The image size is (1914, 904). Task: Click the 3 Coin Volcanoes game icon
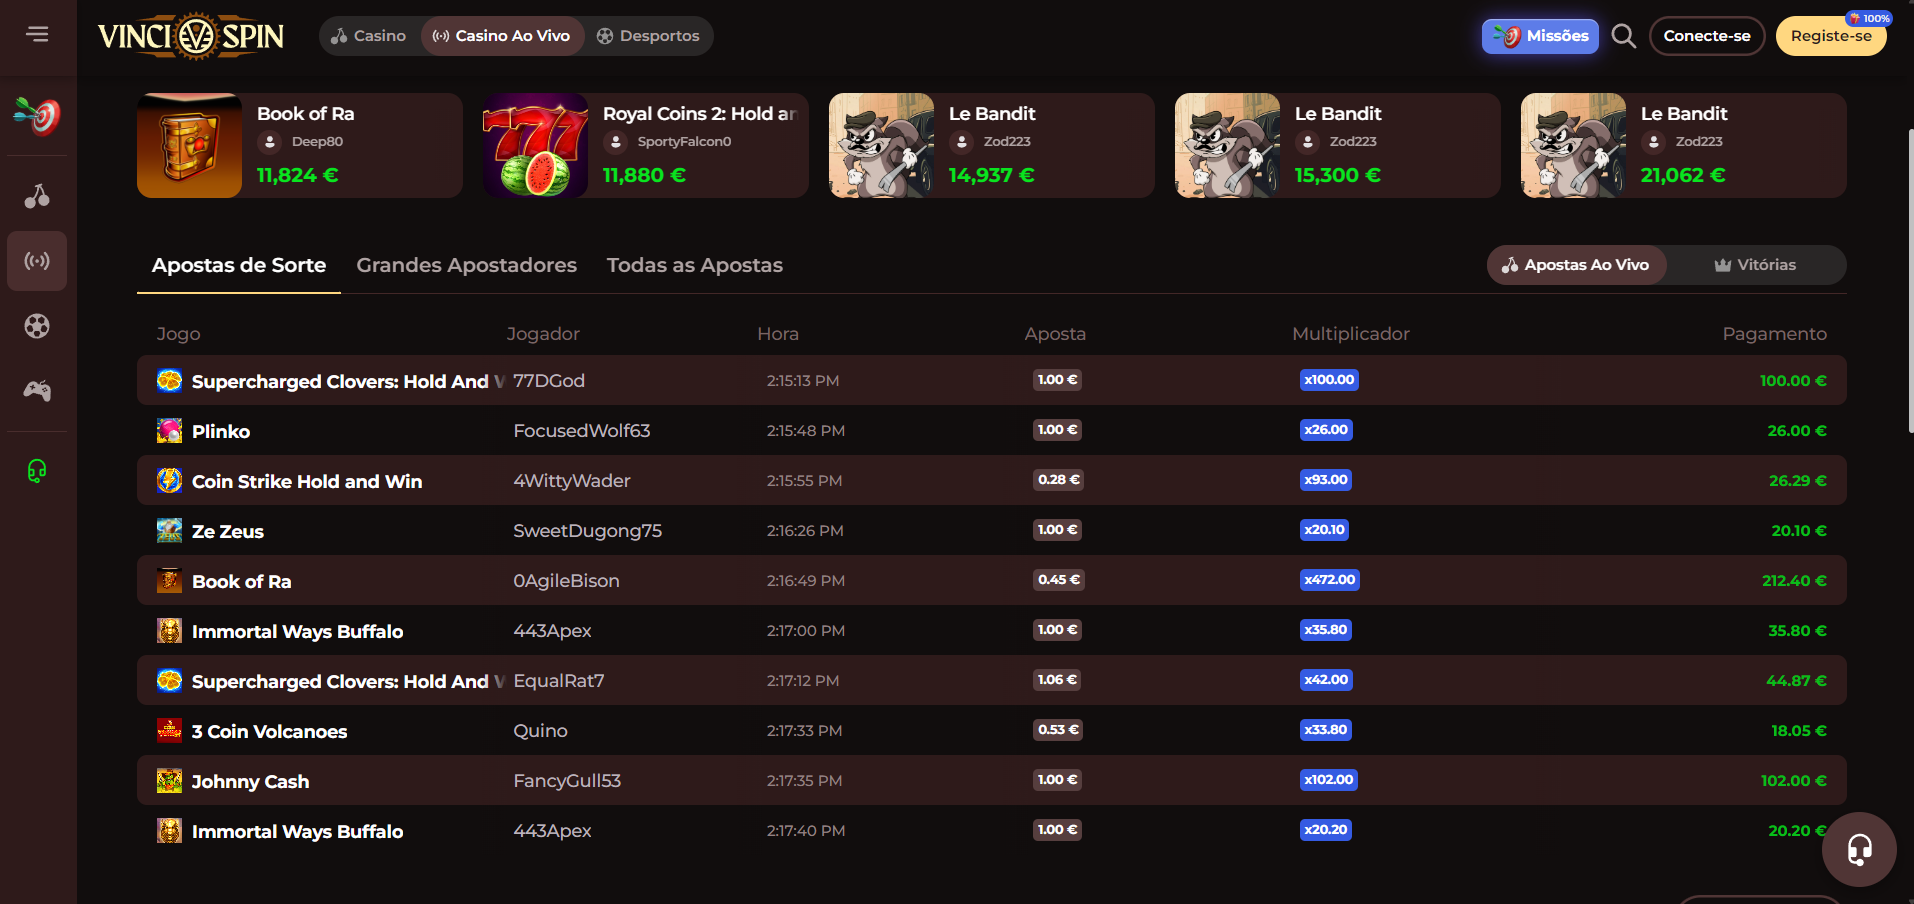pyautogui.click(x=169, y=730)
